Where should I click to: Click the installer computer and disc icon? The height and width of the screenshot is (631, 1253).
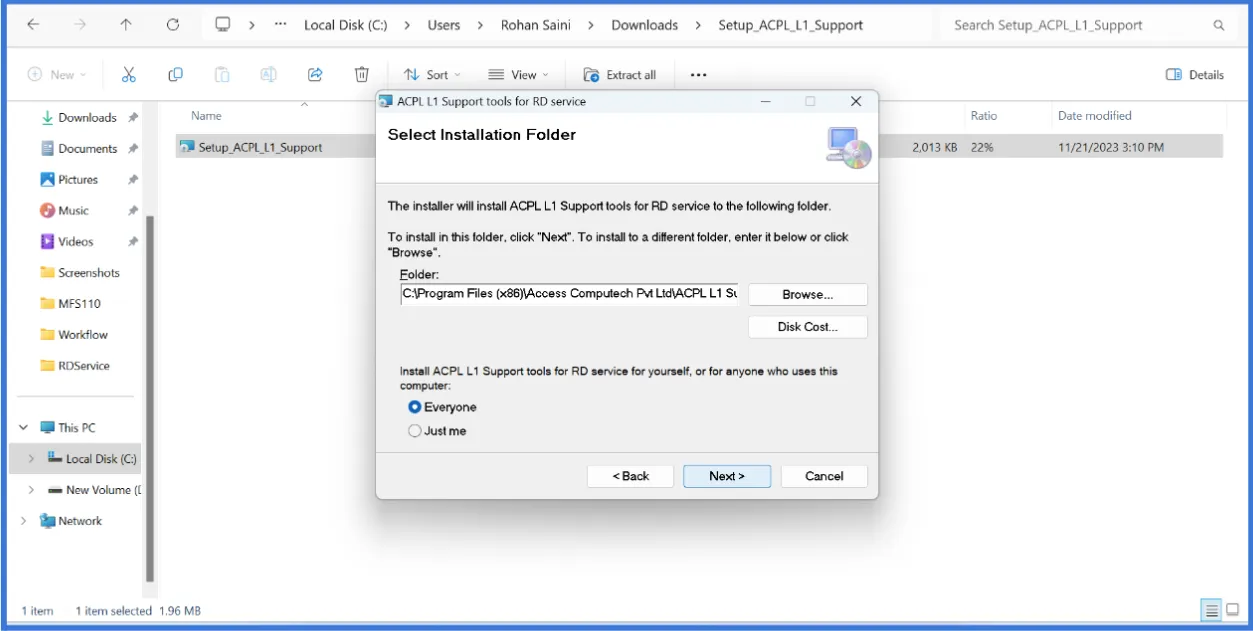[x=849, y=147]
